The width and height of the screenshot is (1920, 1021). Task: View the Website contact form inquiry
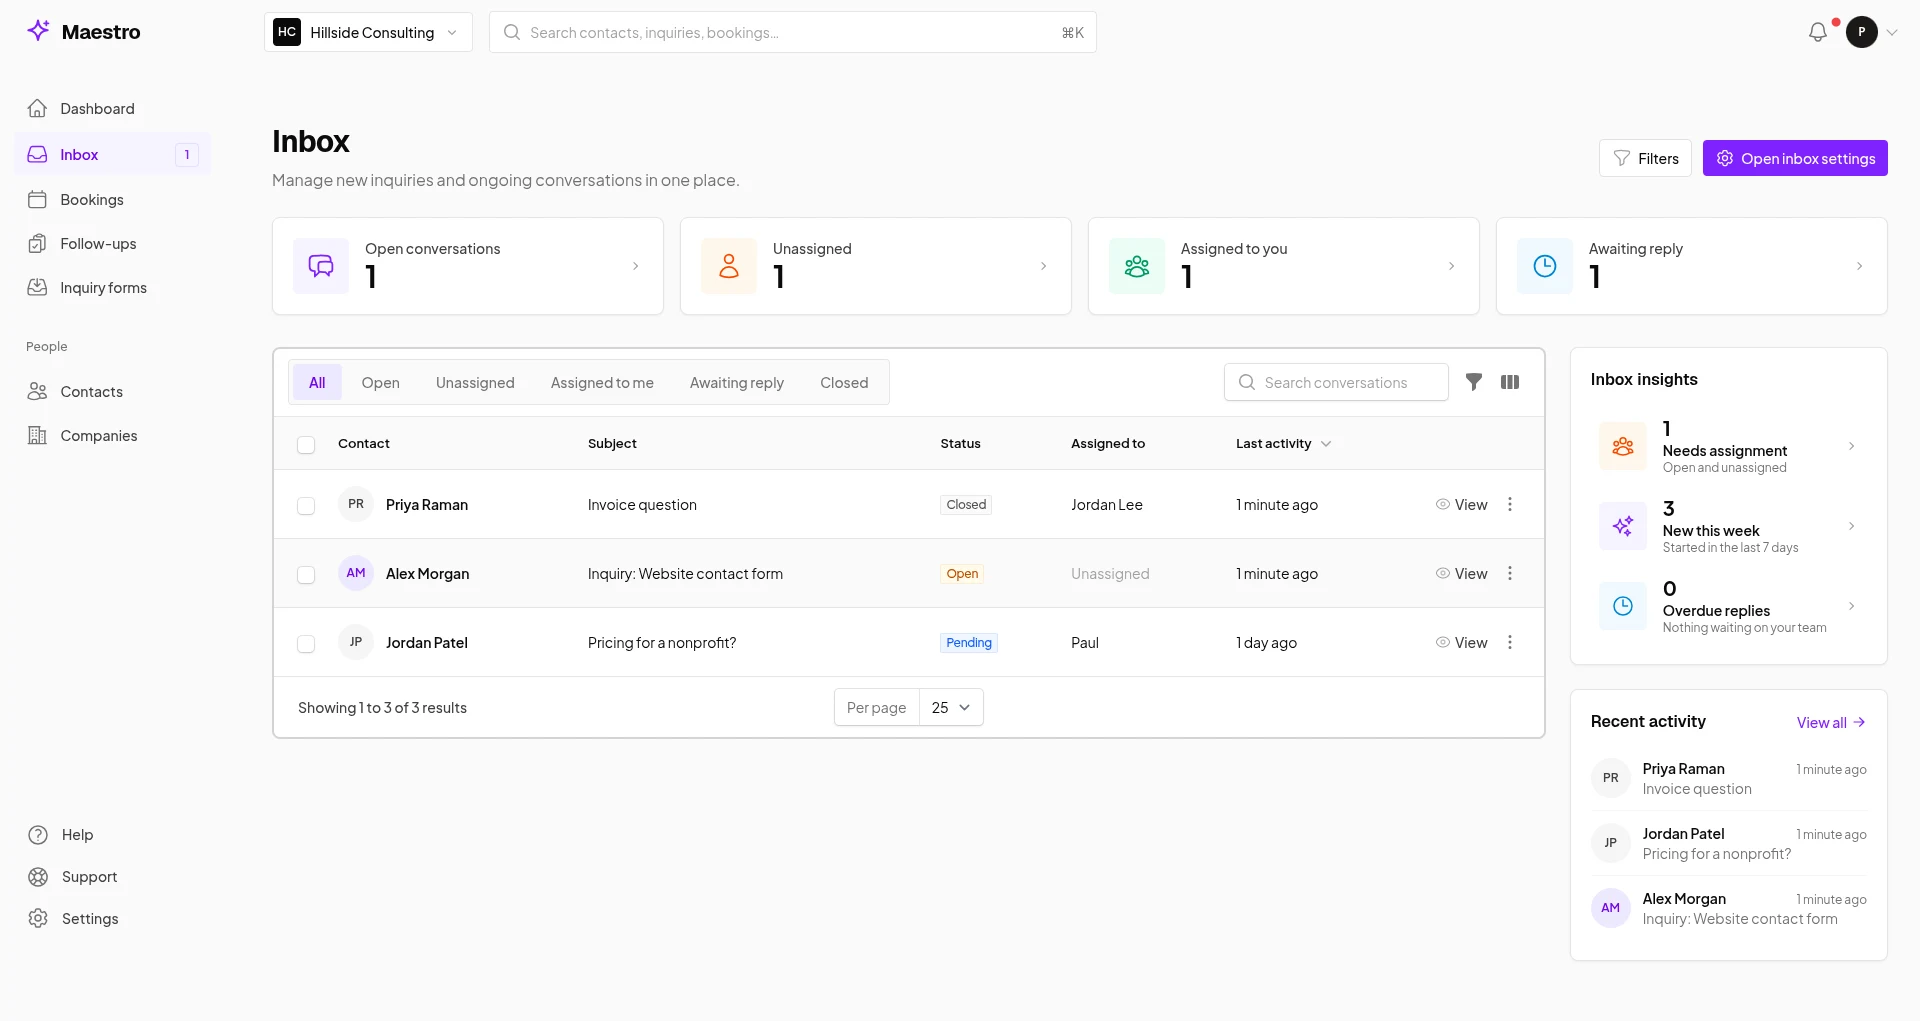pos(1462,573)
